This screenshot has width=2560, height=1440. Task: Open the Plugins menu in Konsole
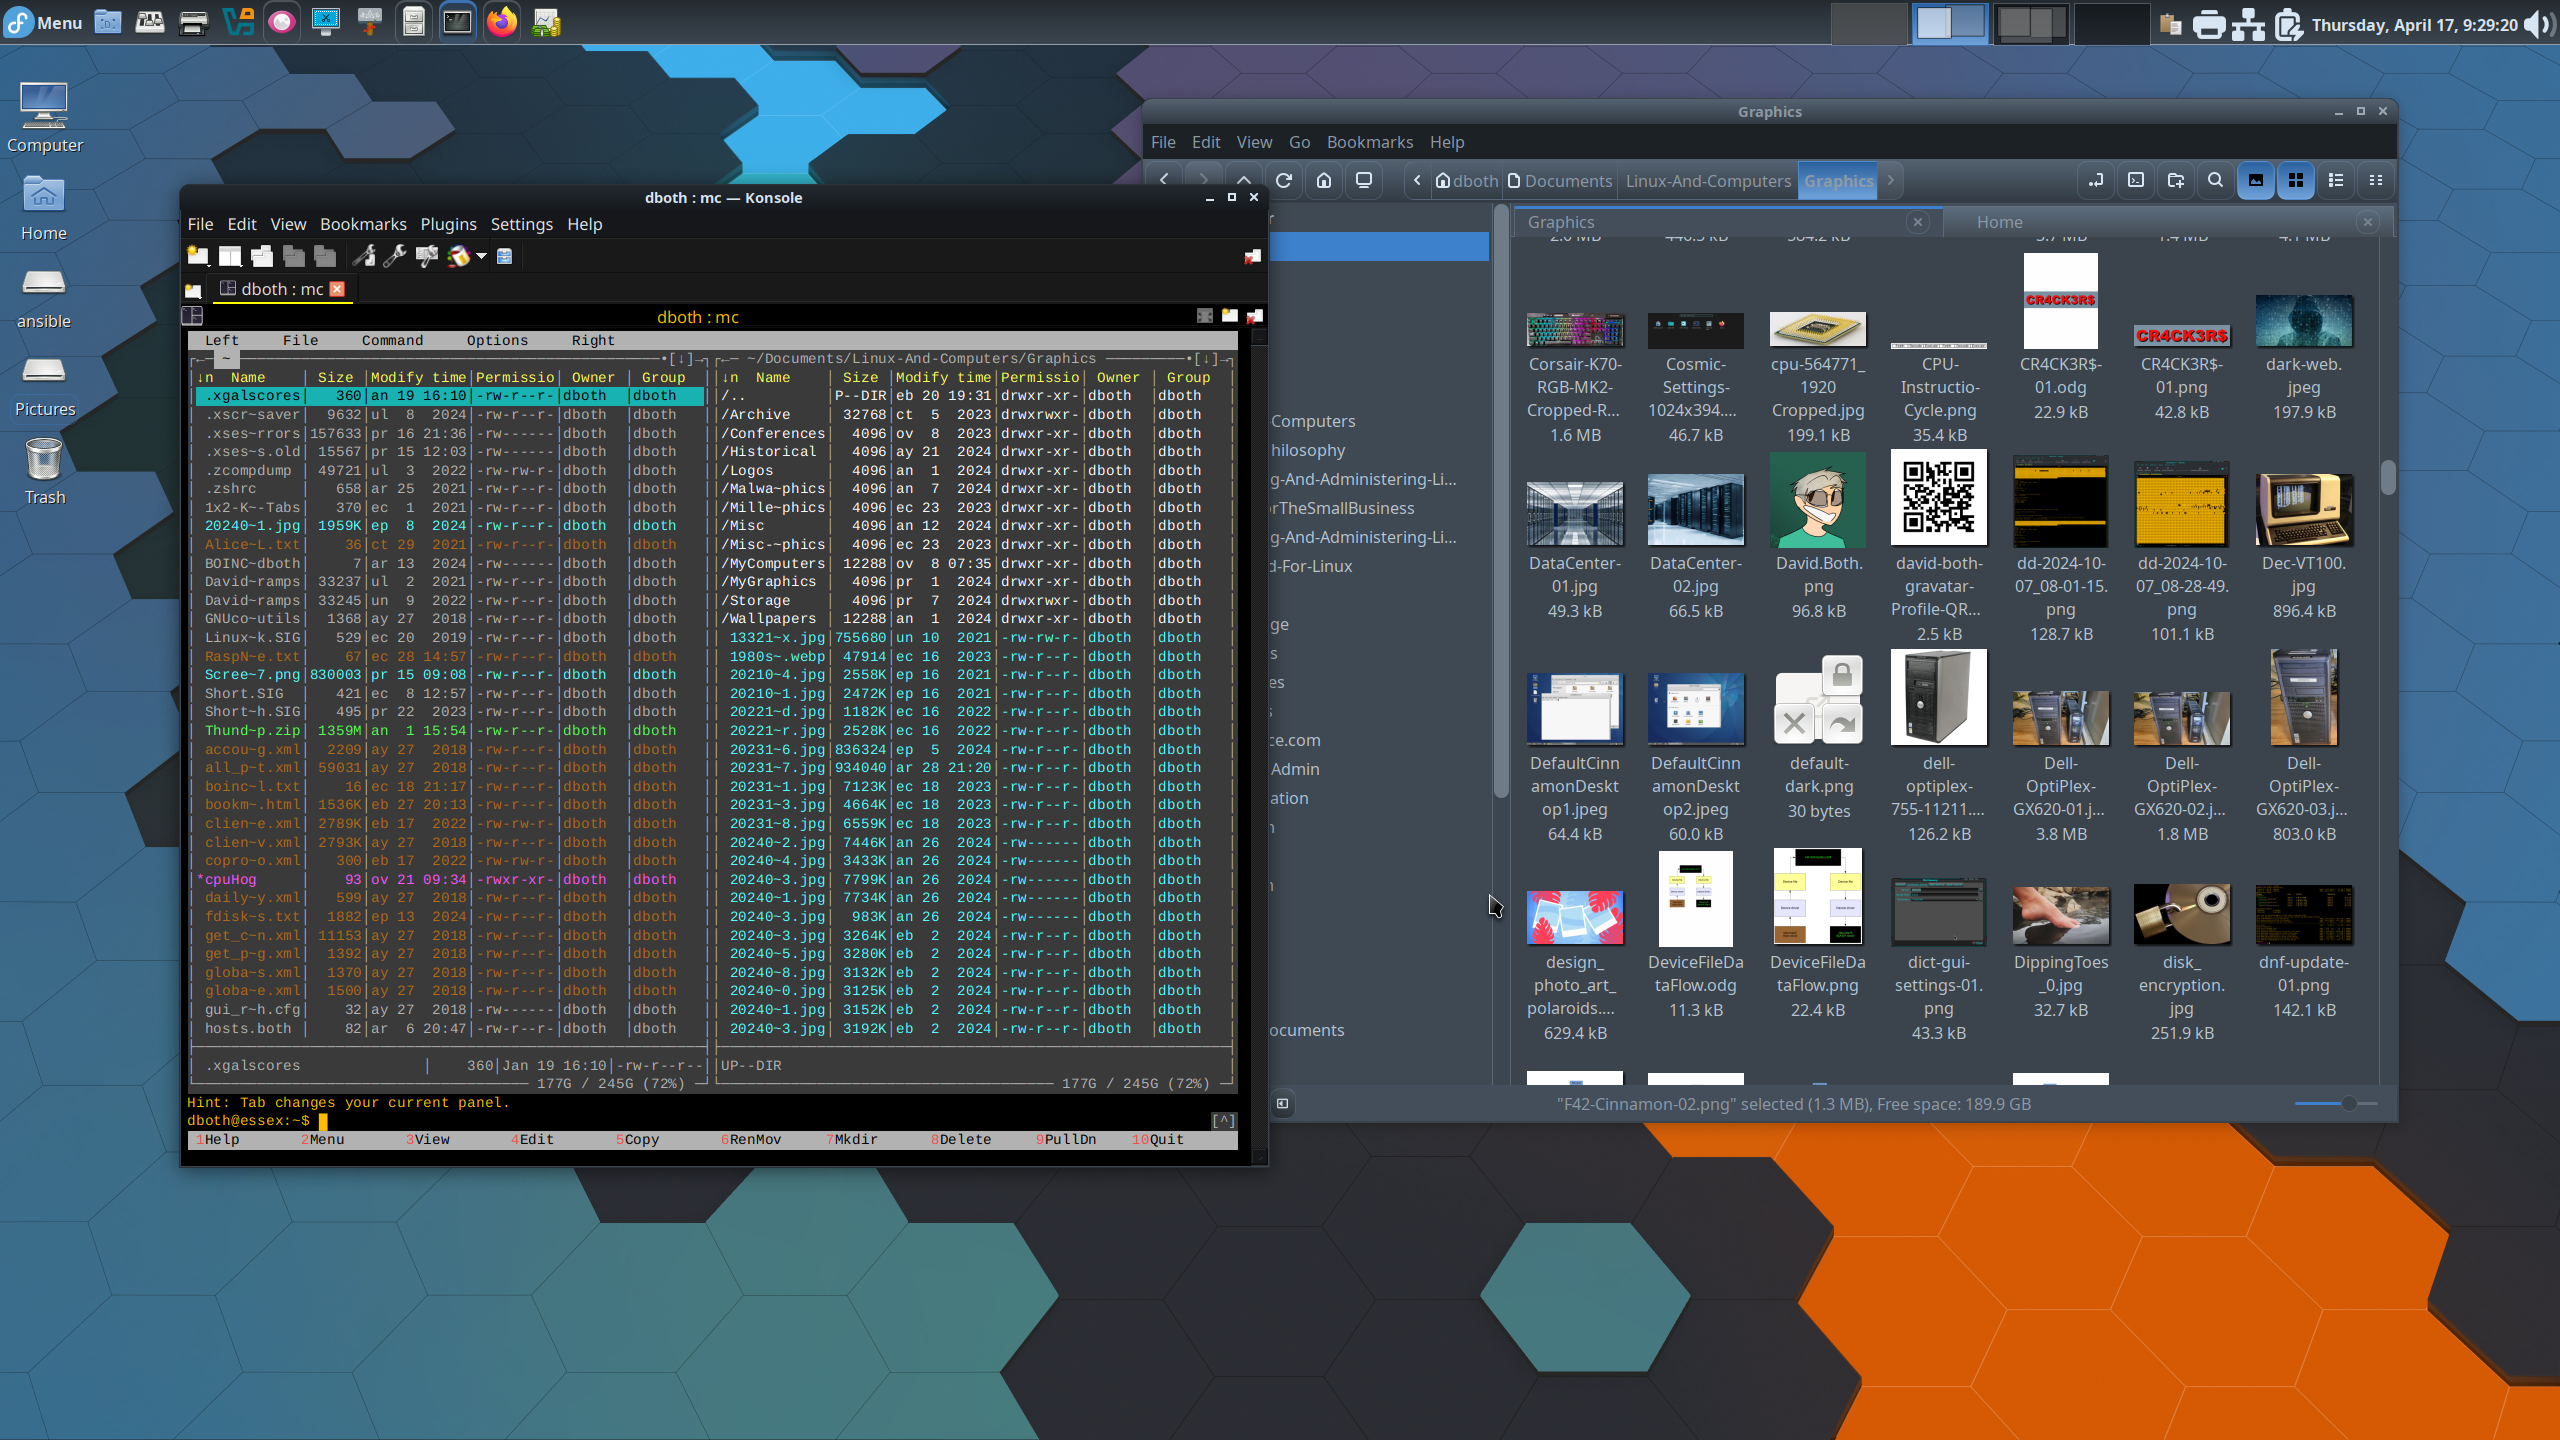point(448,224)
